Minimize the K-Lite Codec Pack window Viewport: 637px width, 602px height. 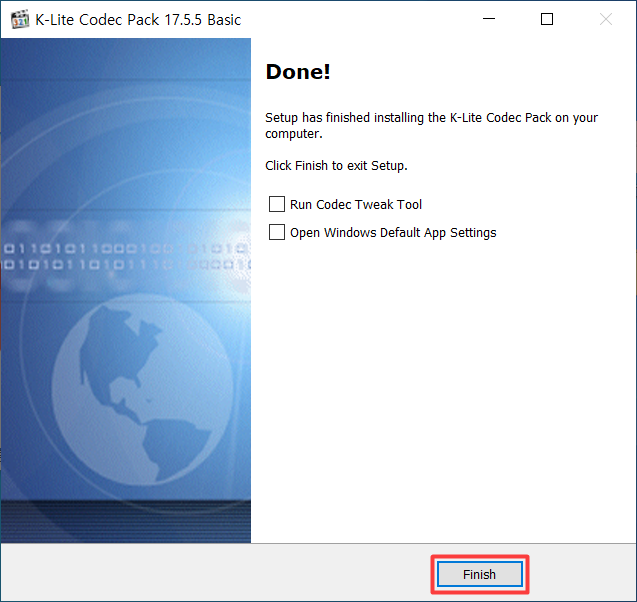click(x=489, y=19)
